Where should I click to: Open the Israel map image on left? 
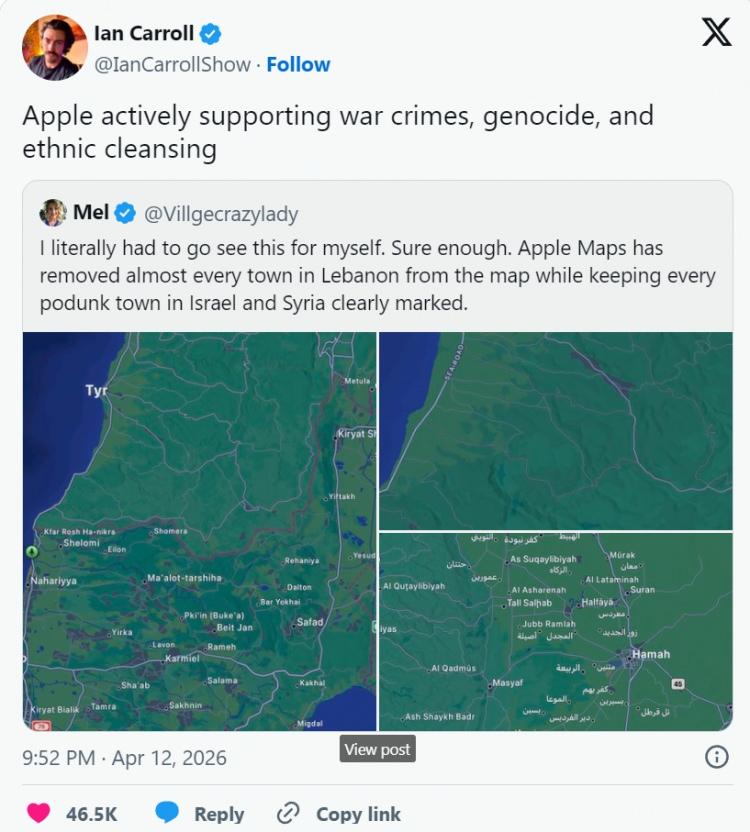coord(199,531)
